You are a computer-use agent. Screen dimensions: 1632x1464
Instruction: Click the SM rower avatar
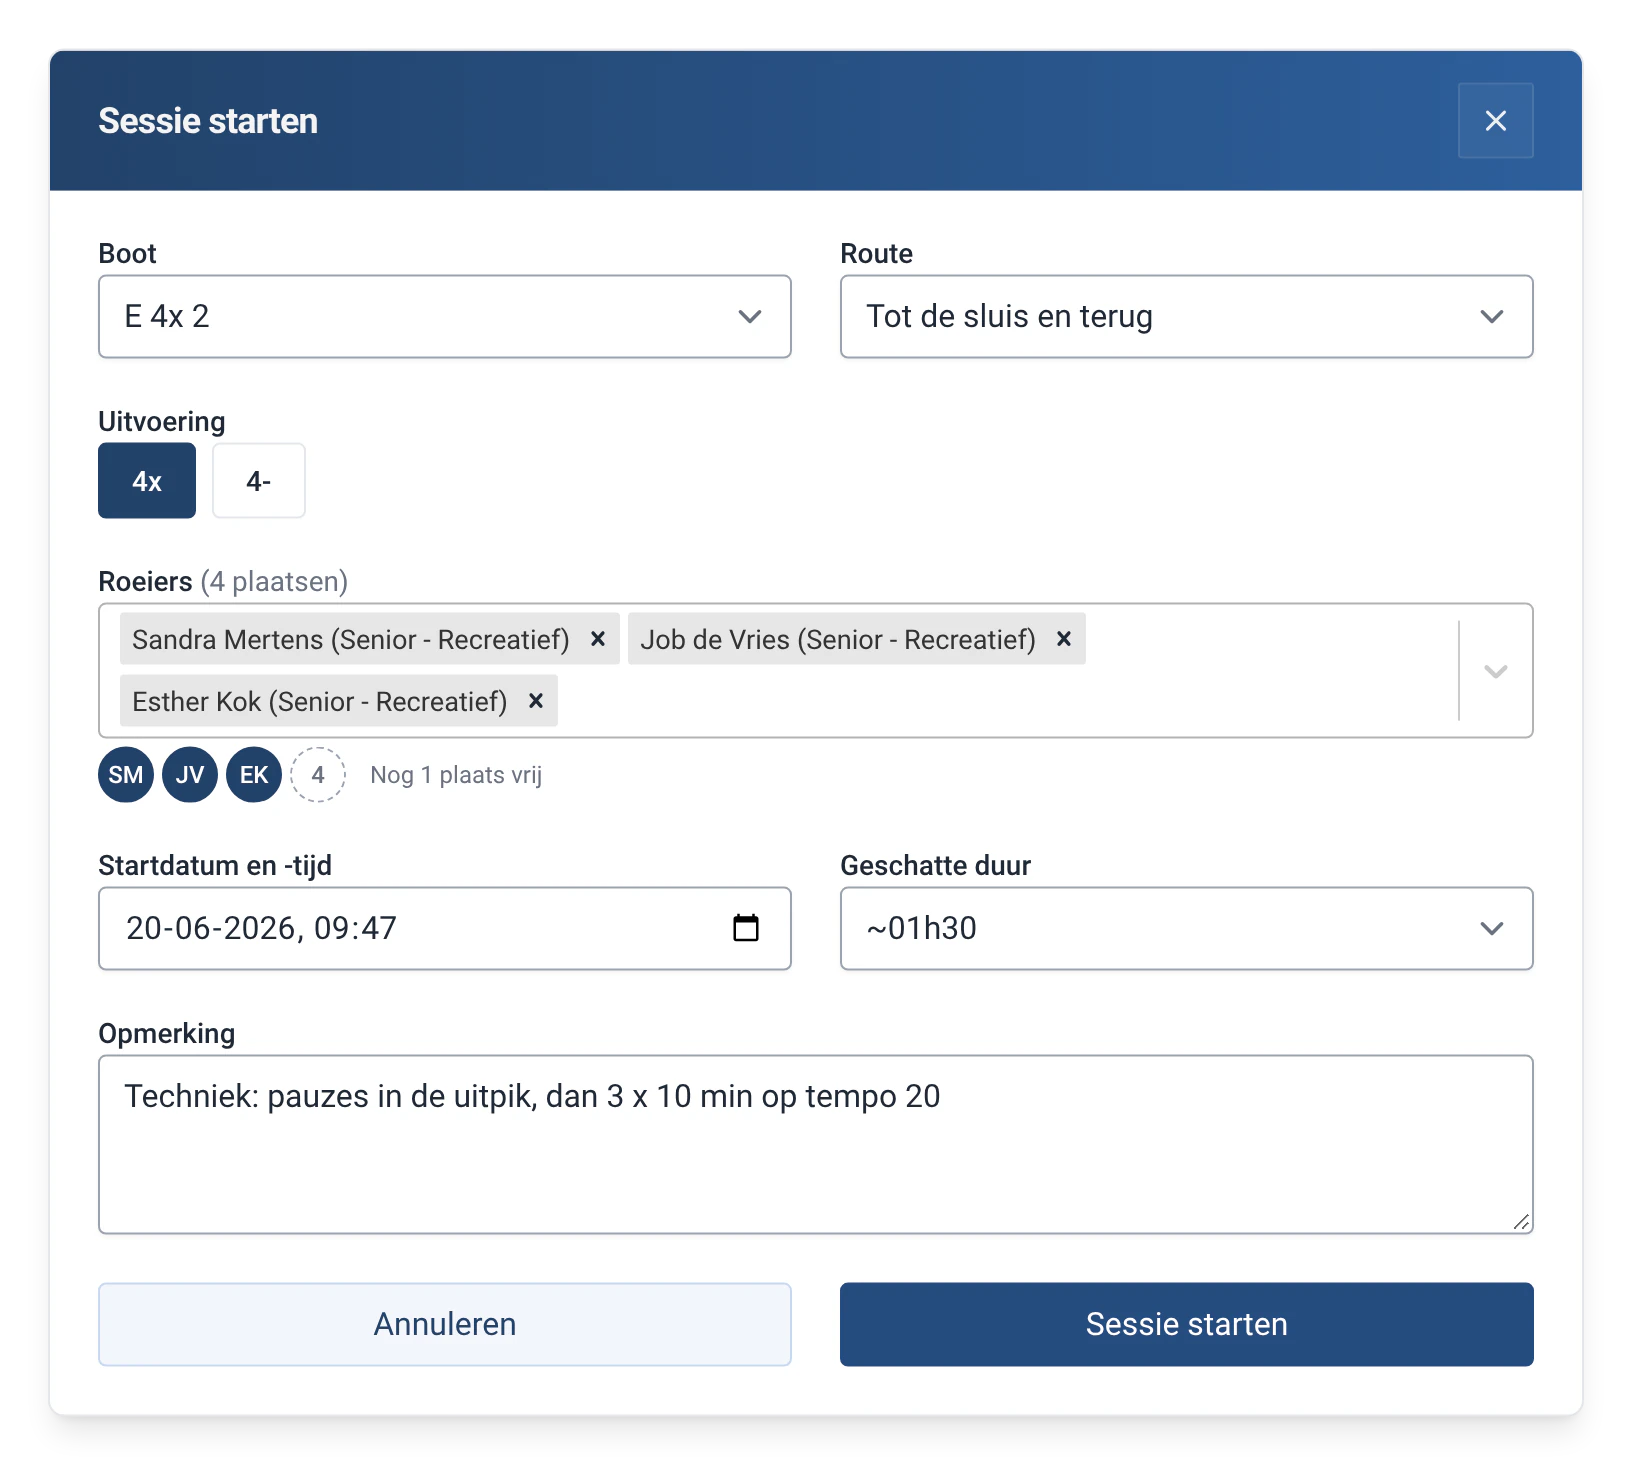[126, 775]
